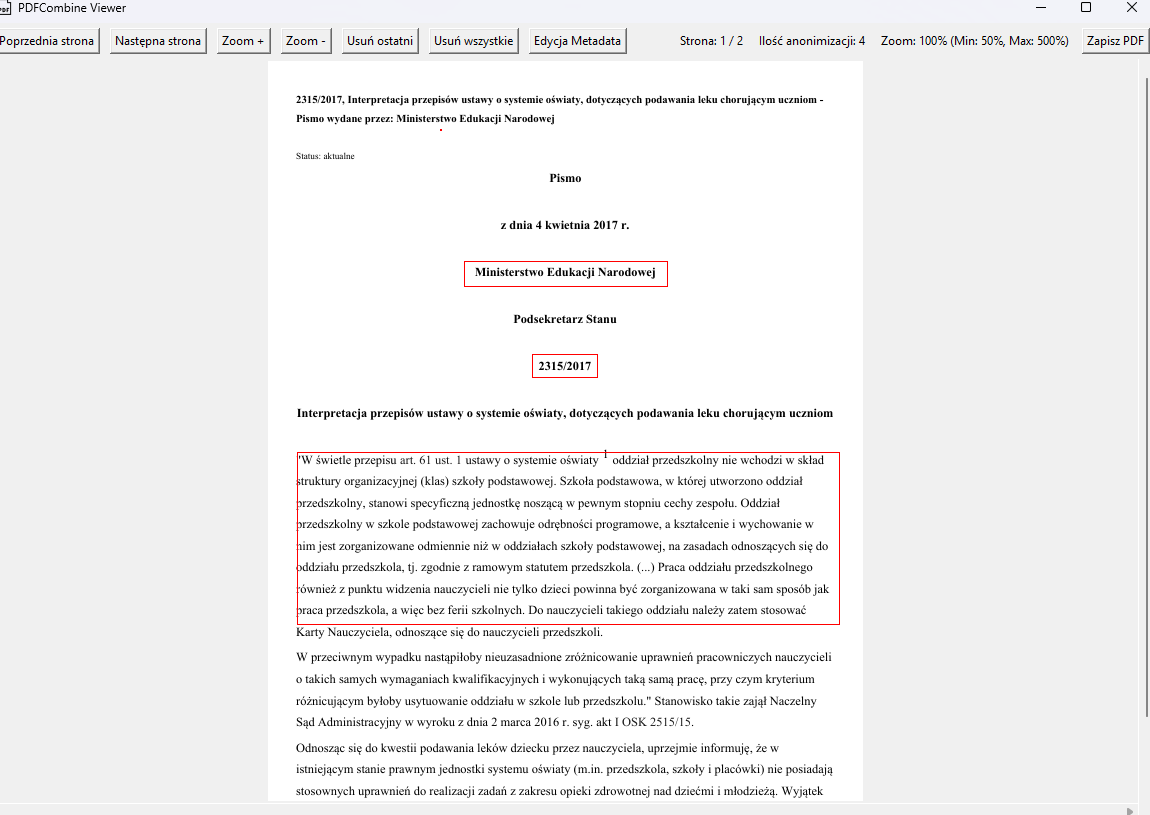Save the document with Zapisz PDF
The image size is (1150, 815).
click(x=1115, y=41)
